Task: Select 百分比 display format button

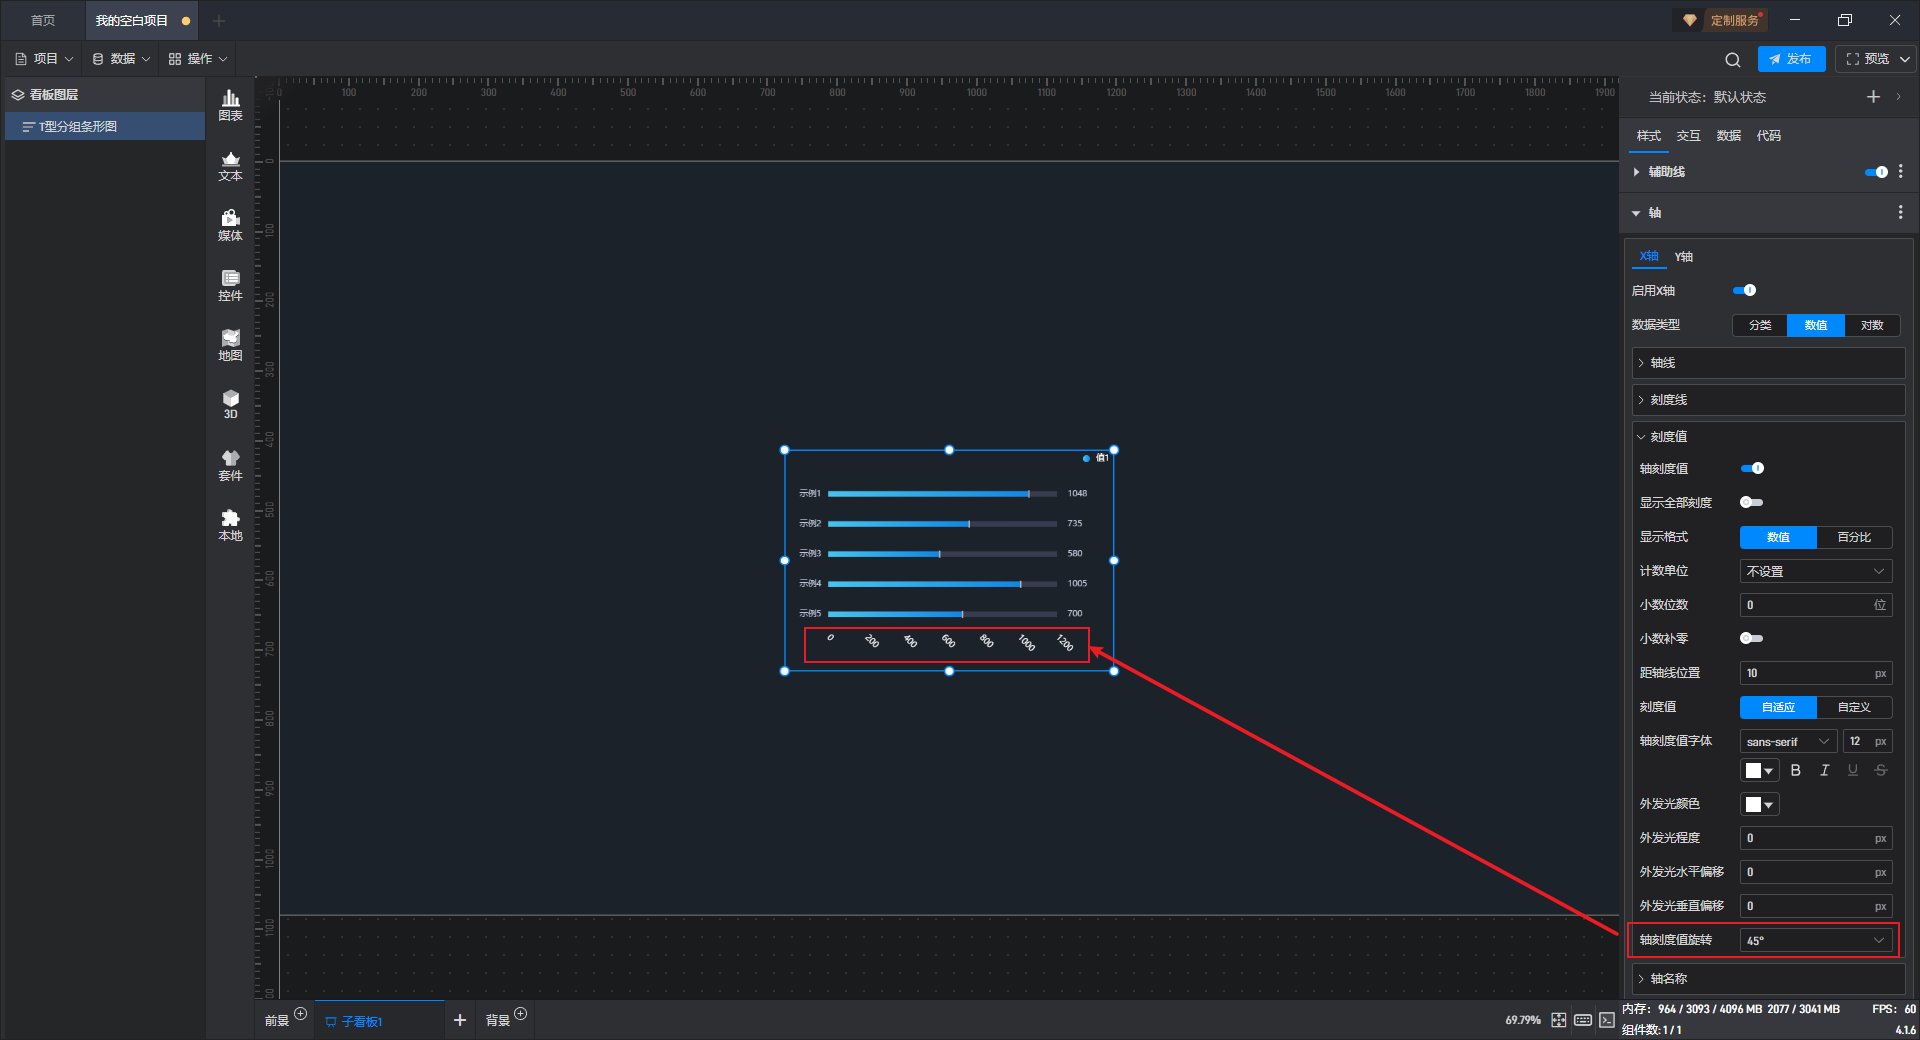Action: pyautogui.click(x=1854, y=537)
